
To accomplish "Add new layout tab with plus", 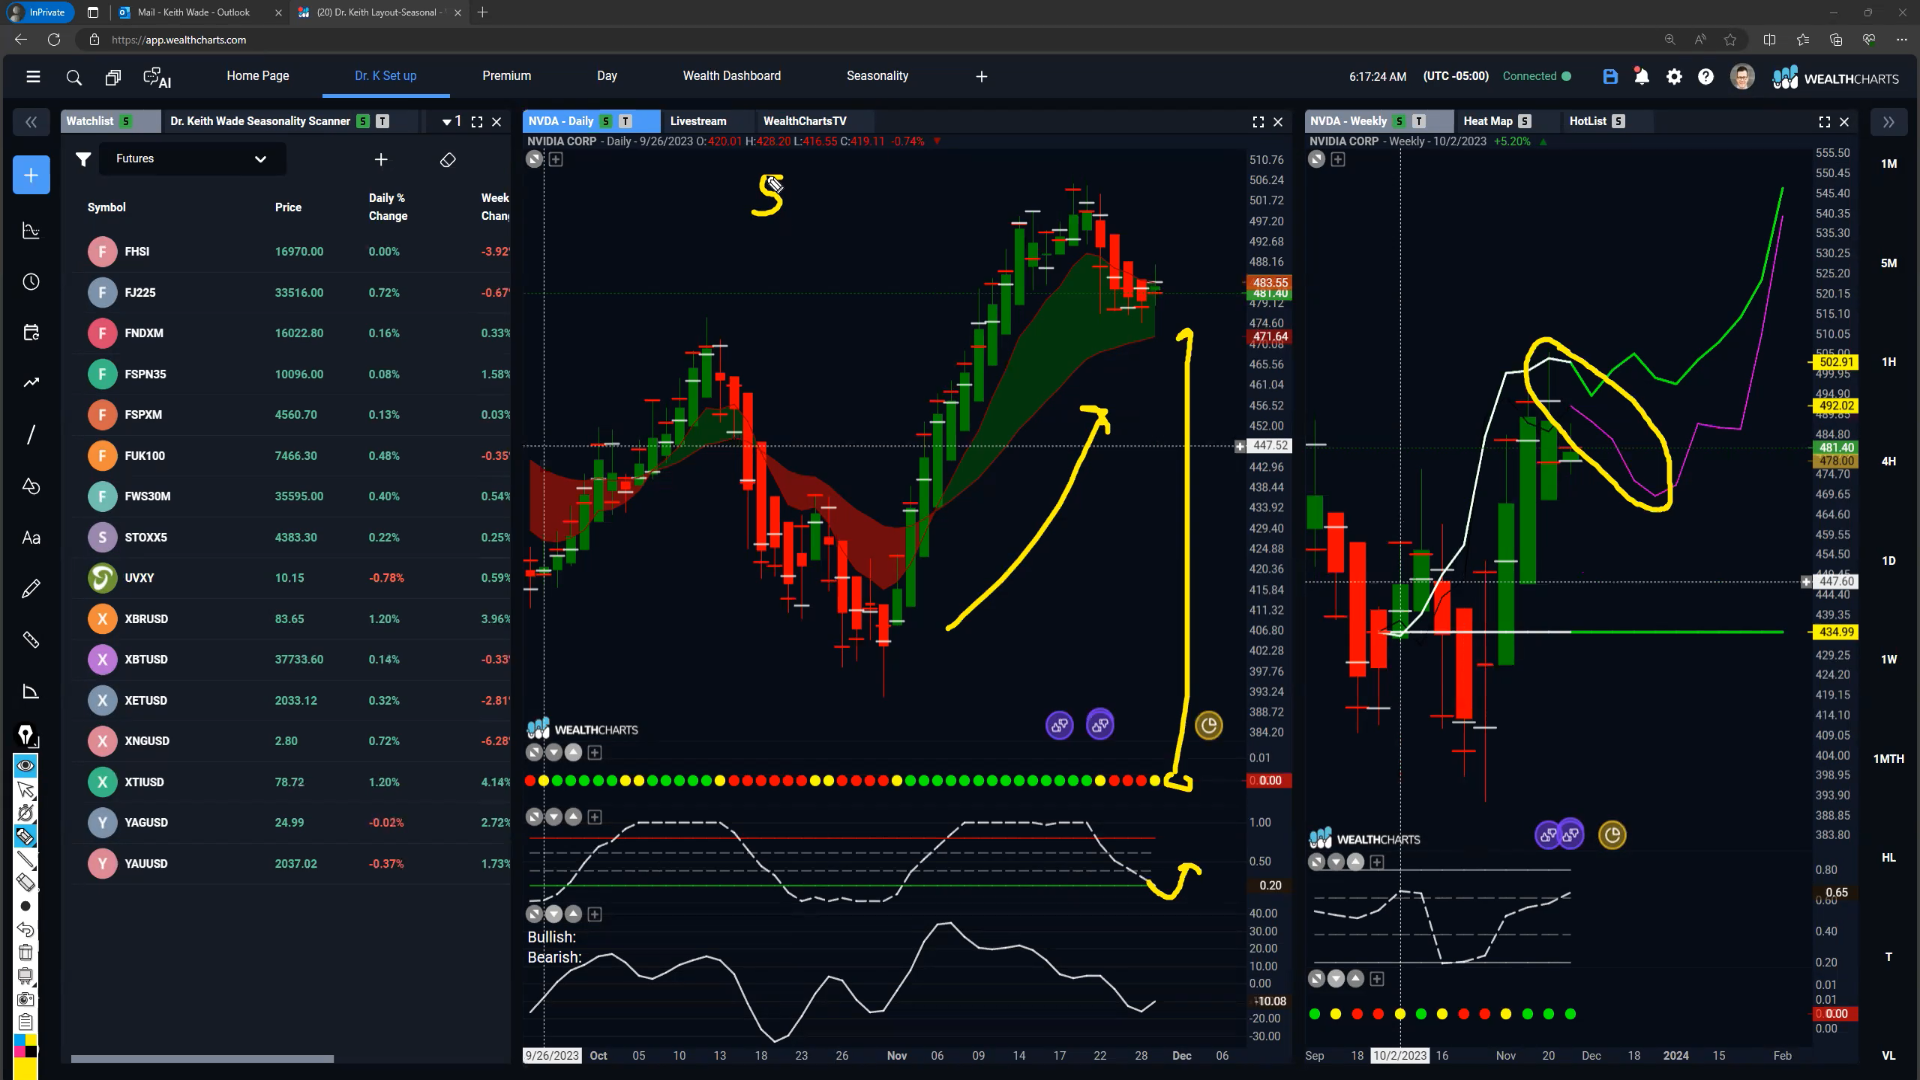I will (982, 76).
